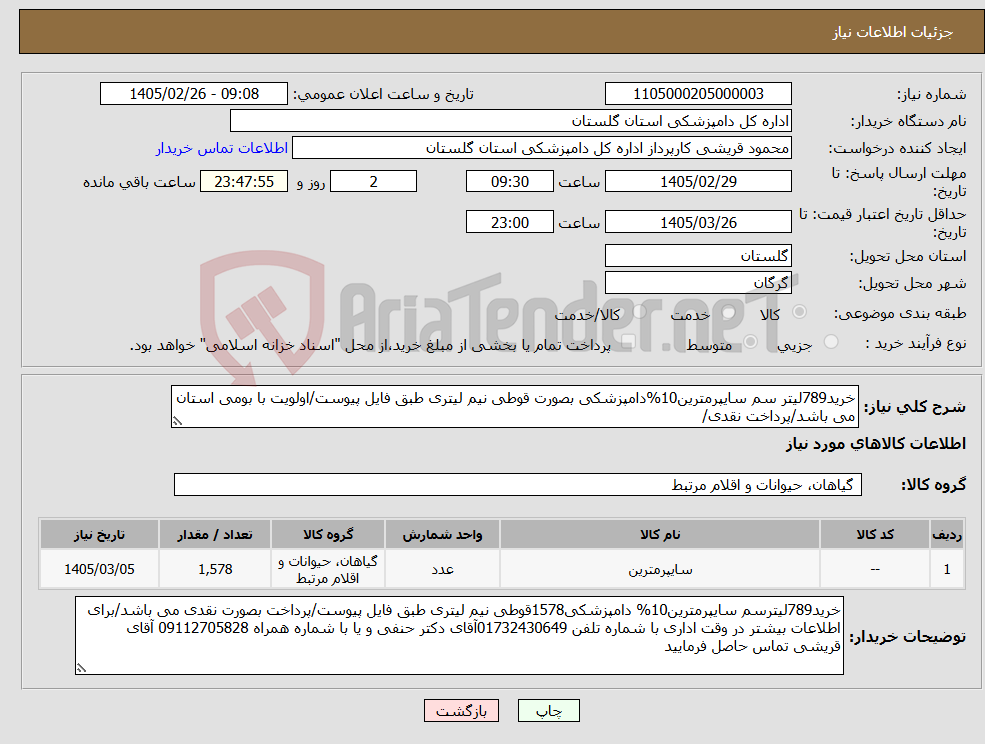The width and height of the screenshot is (985, 744).
Task: Select the کالا/خدمت radio button
Action: [x=640, y=312]
